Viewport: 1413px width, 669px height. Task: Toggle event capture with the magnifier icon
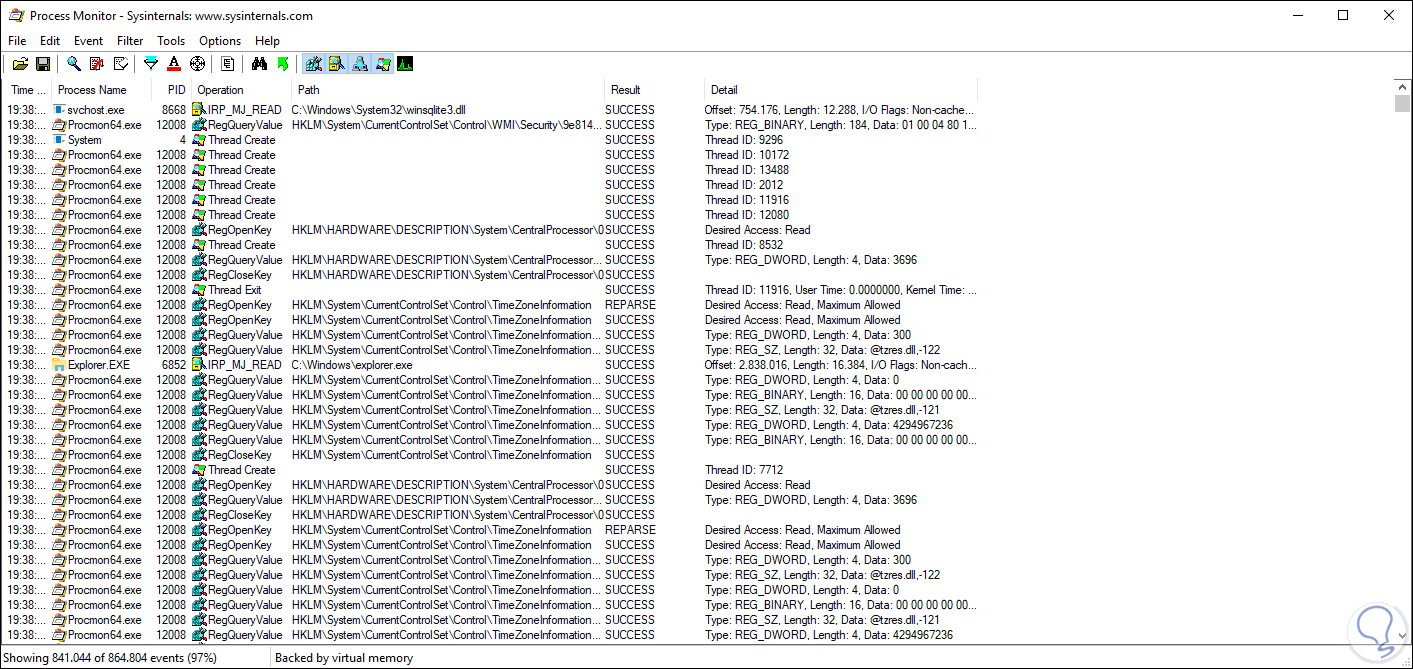tap(73, 64)
